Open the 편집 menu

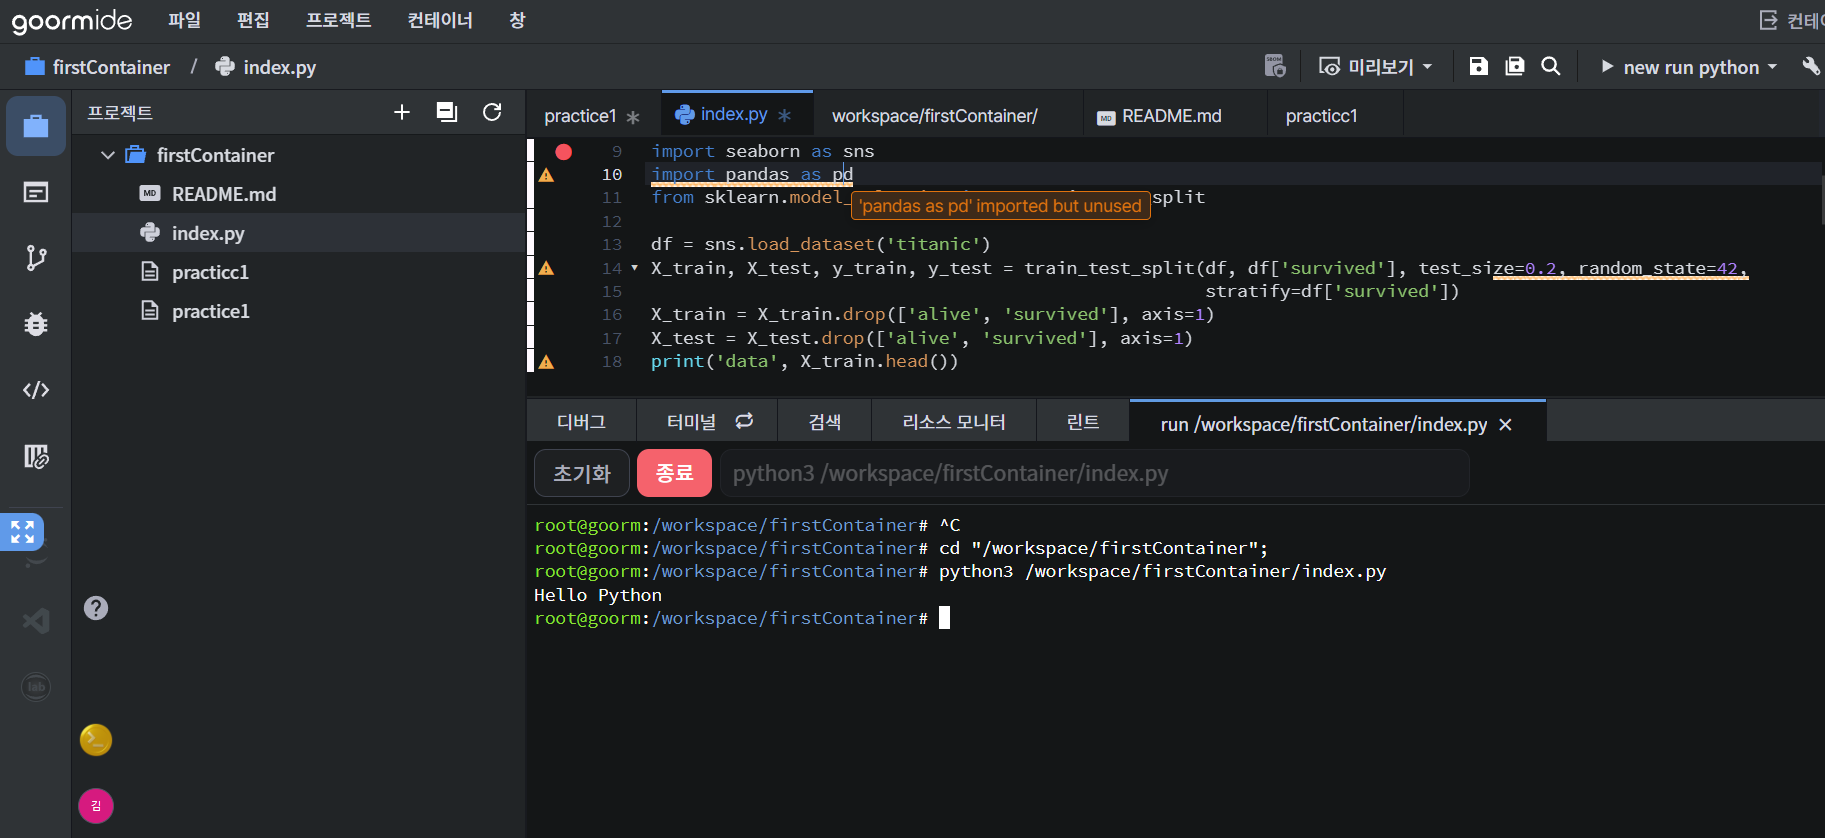253,20
